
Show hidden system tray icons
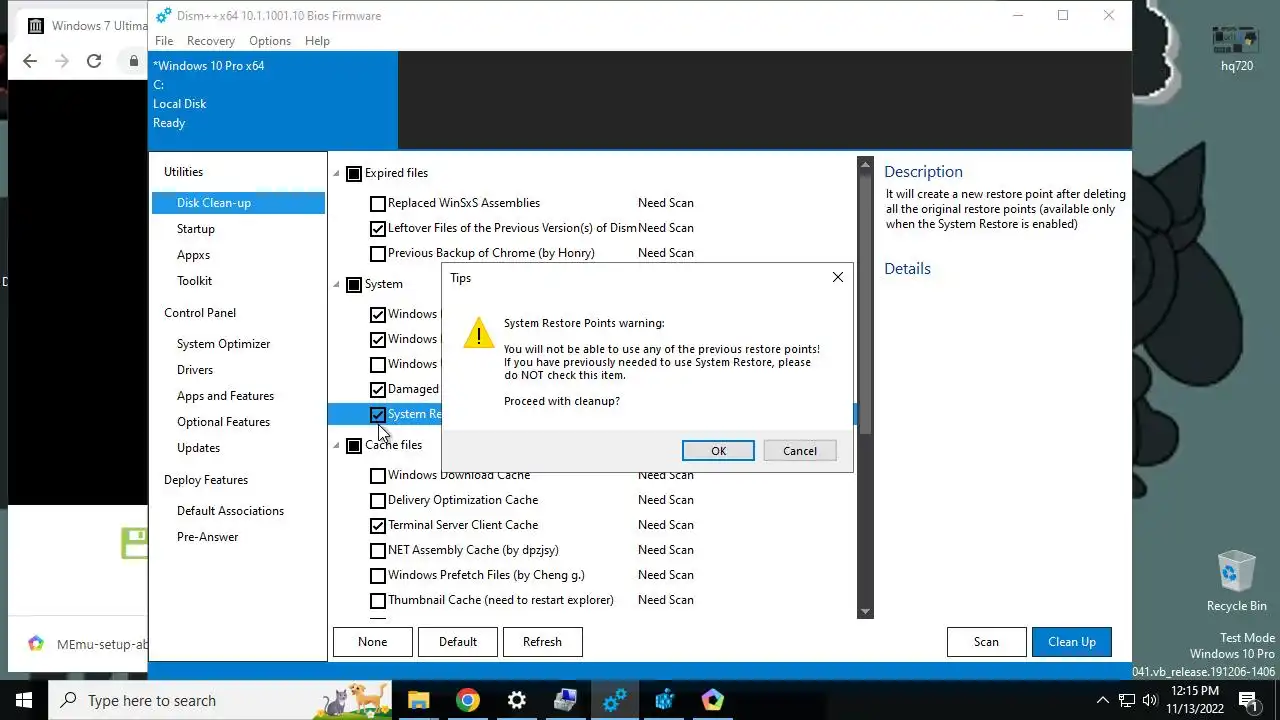click(1103, 700)
